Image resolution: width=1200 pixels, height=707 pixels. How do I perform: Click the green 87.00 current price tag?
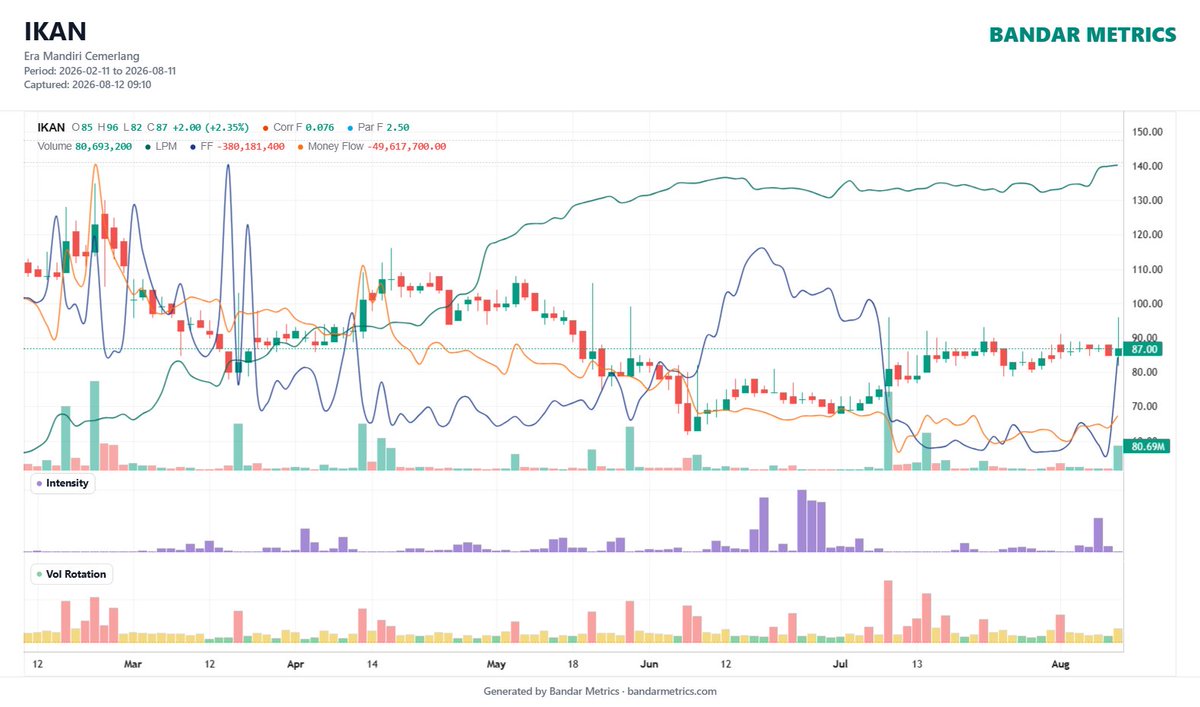tap(1142, 349)
